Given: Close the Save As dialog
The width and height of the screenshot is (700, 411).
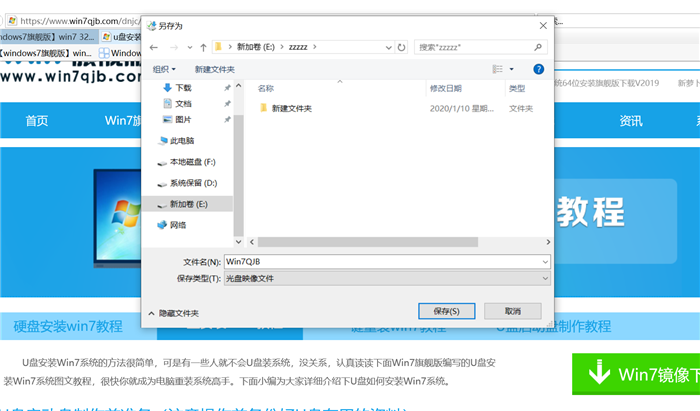Looking at the screenshot, I should tap(543, 26).
